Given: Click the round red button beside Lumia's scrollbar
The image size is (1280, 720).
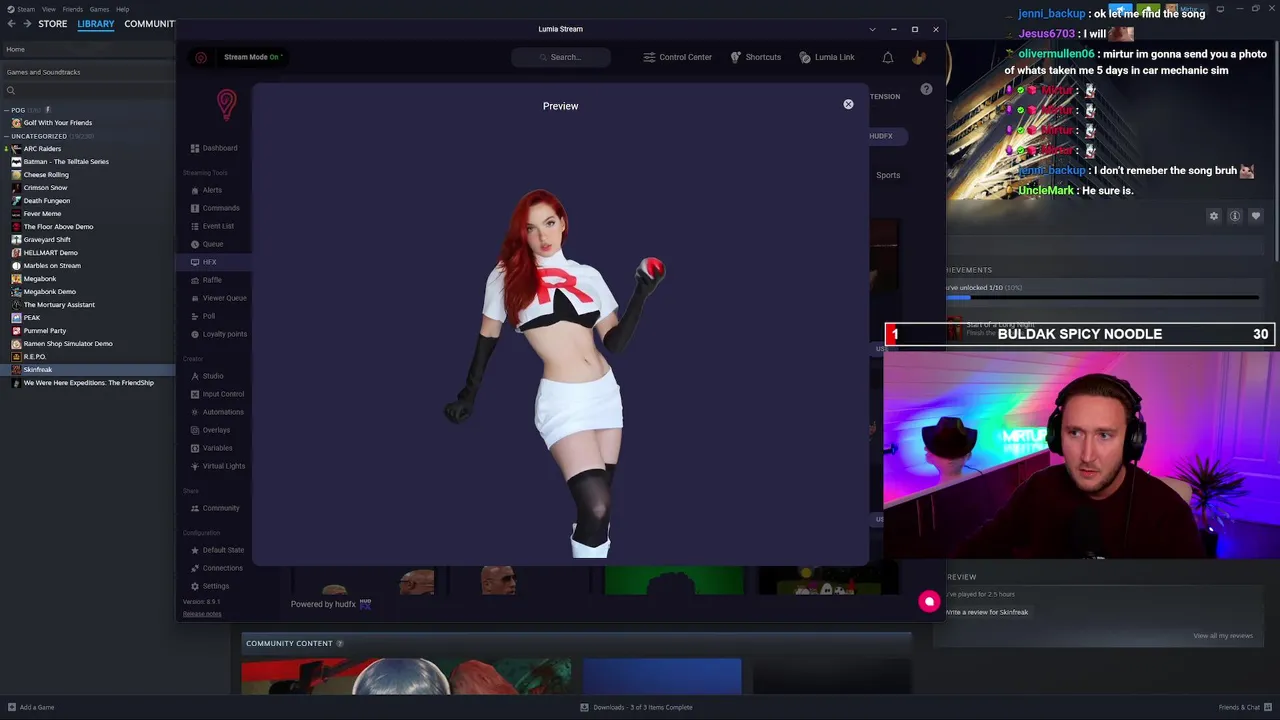Looking at the screenshot, I should tap(929, 601).
